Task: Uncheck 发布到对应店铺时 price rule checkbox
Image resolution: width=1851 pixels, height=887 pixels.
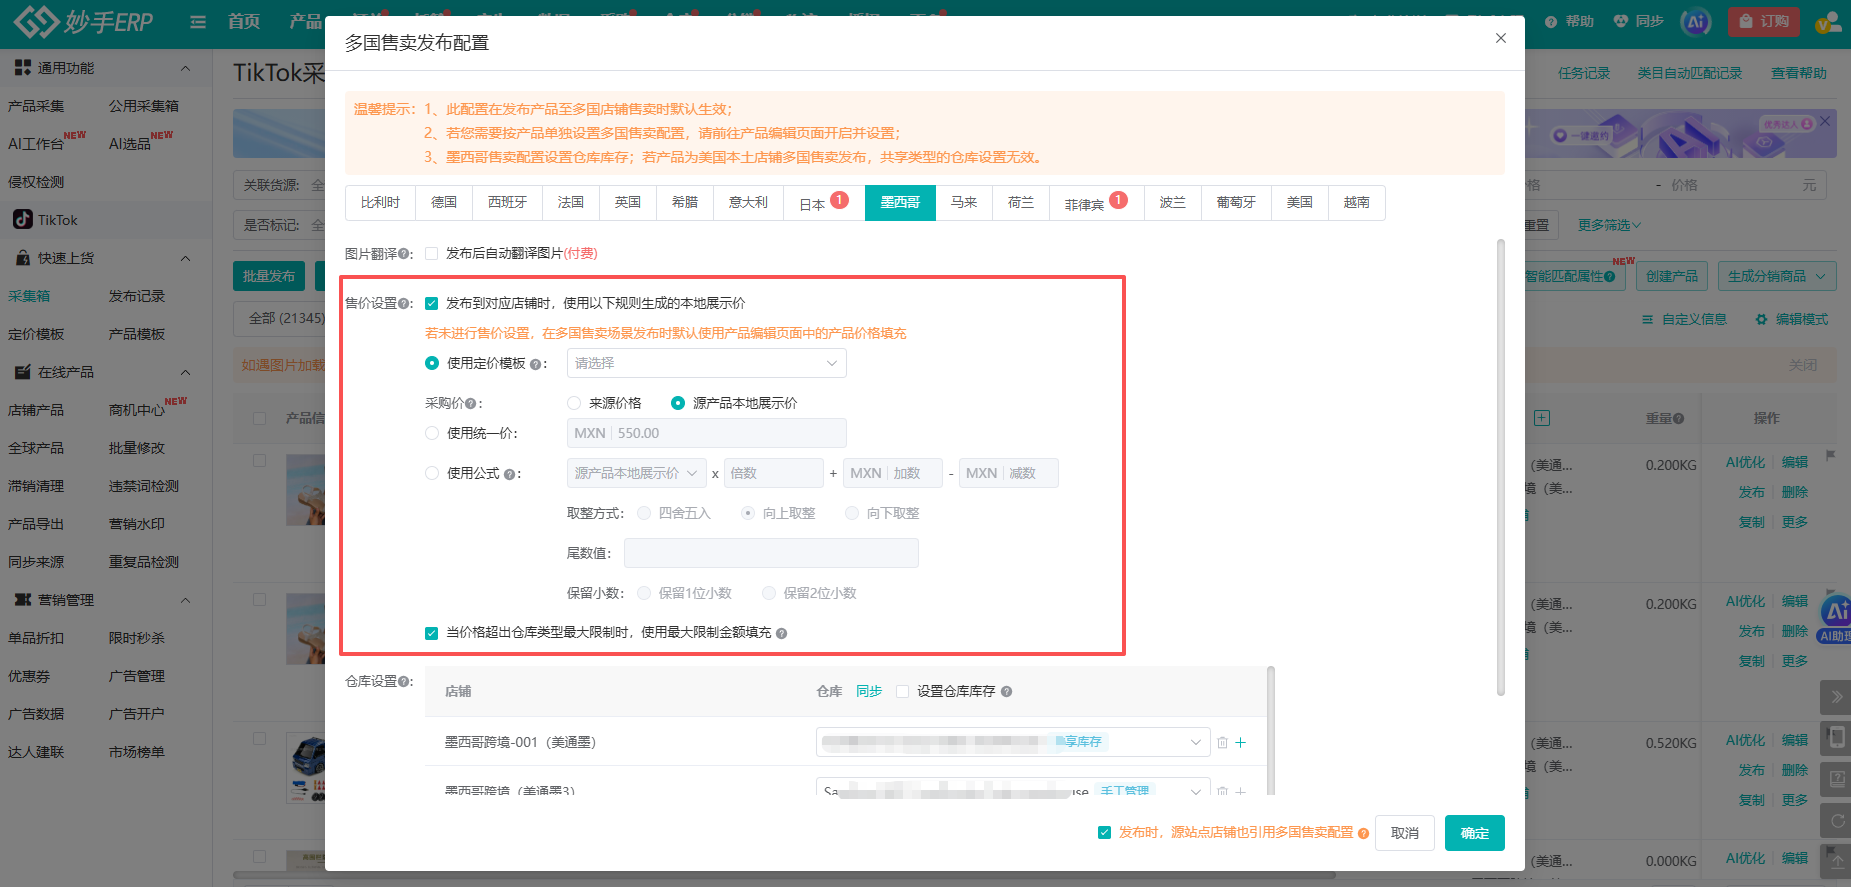Action: click(x=431, y=303)
